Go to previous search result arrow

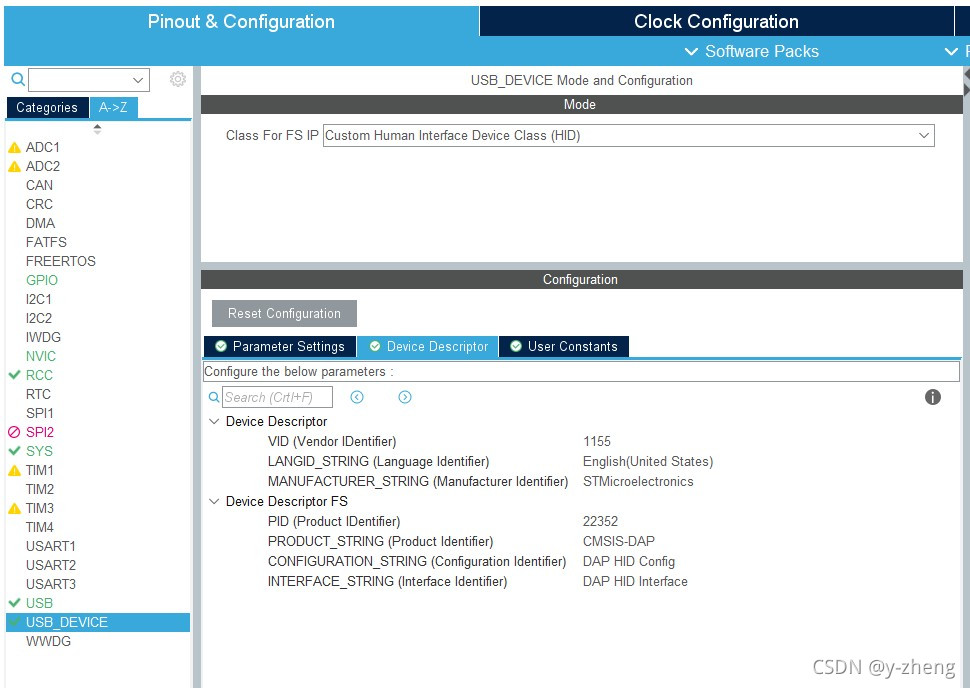pos(357,397)
